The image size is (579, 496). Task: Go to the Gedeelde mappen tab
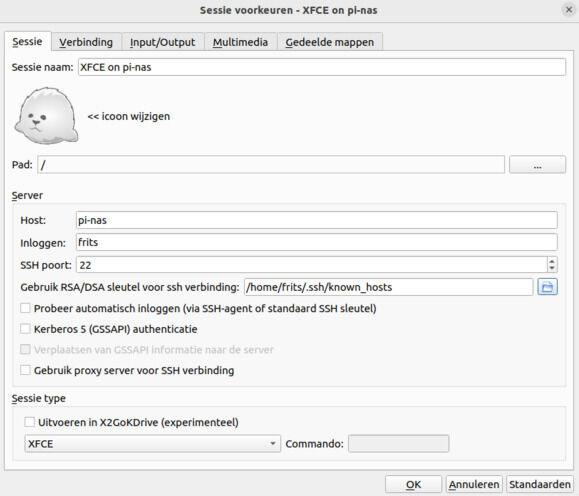(330, 42)
